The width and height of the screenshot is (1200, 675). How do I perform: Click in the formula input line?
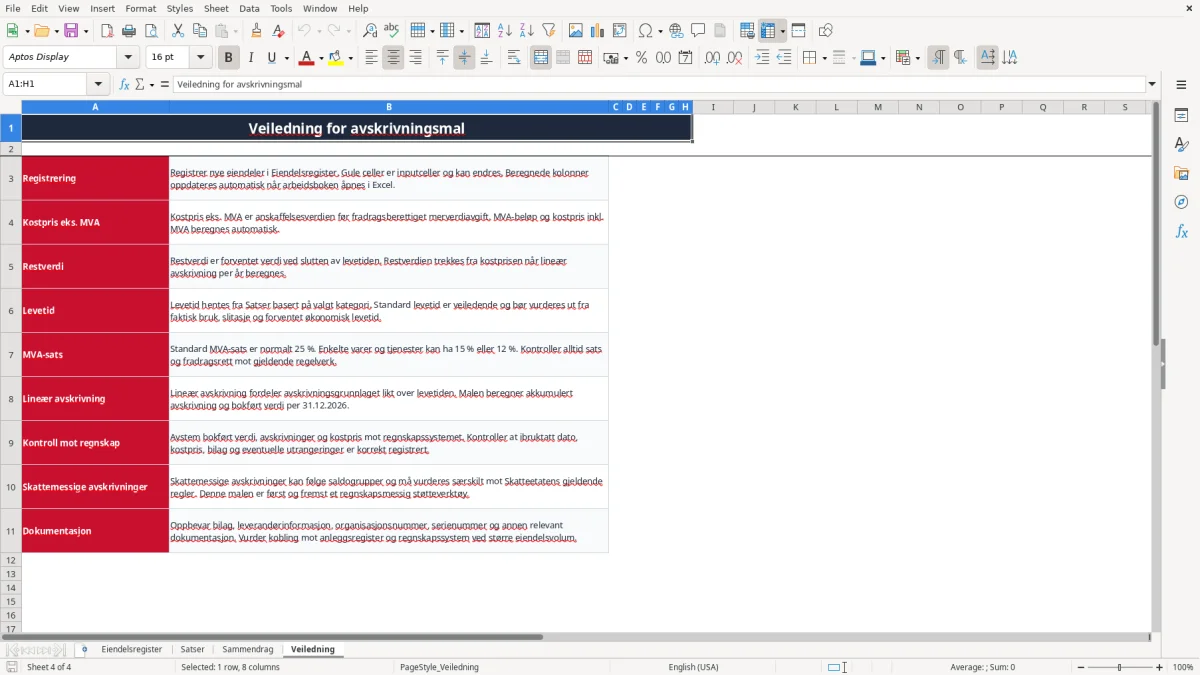pyautogui.click(x=658, y=84)
